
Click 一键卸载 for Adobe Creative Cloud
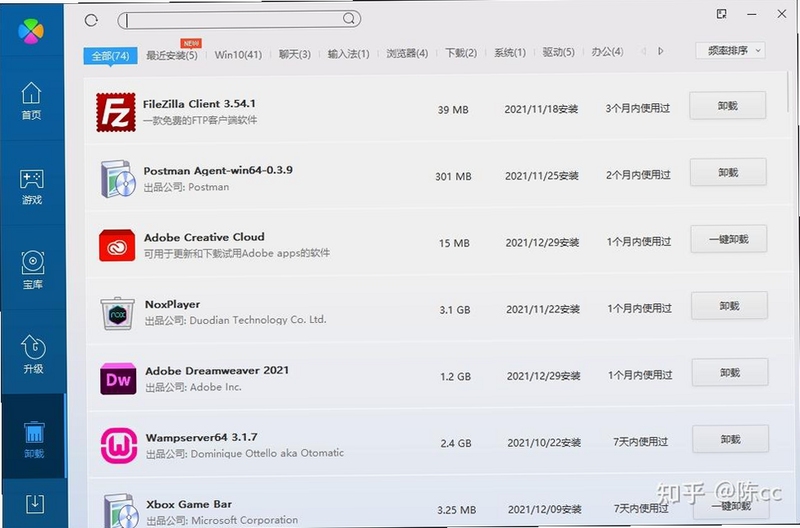[x=729, y=239]
